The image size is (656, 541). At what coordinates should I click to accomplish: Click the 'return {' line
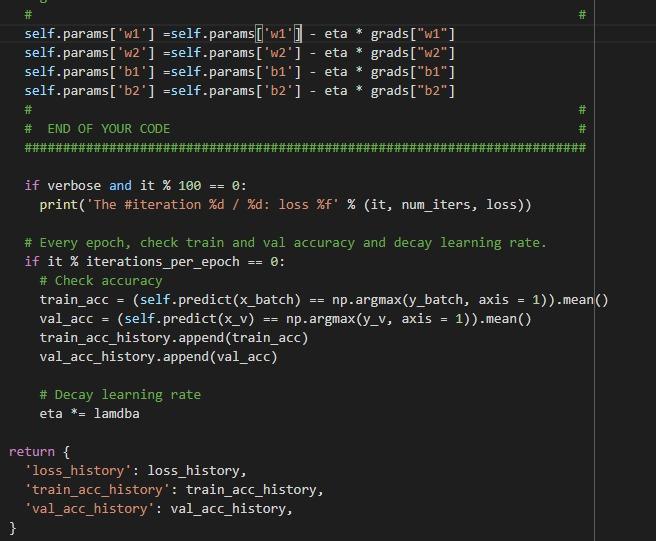39,451
